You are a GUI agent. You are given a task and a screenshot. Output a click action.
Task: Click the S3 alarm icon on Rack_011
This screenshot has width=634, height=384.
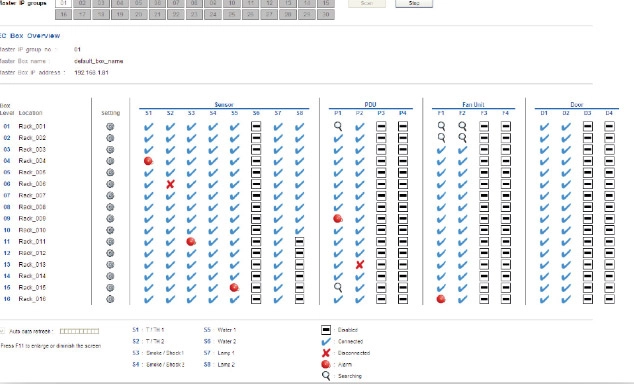tap(191, 242)
